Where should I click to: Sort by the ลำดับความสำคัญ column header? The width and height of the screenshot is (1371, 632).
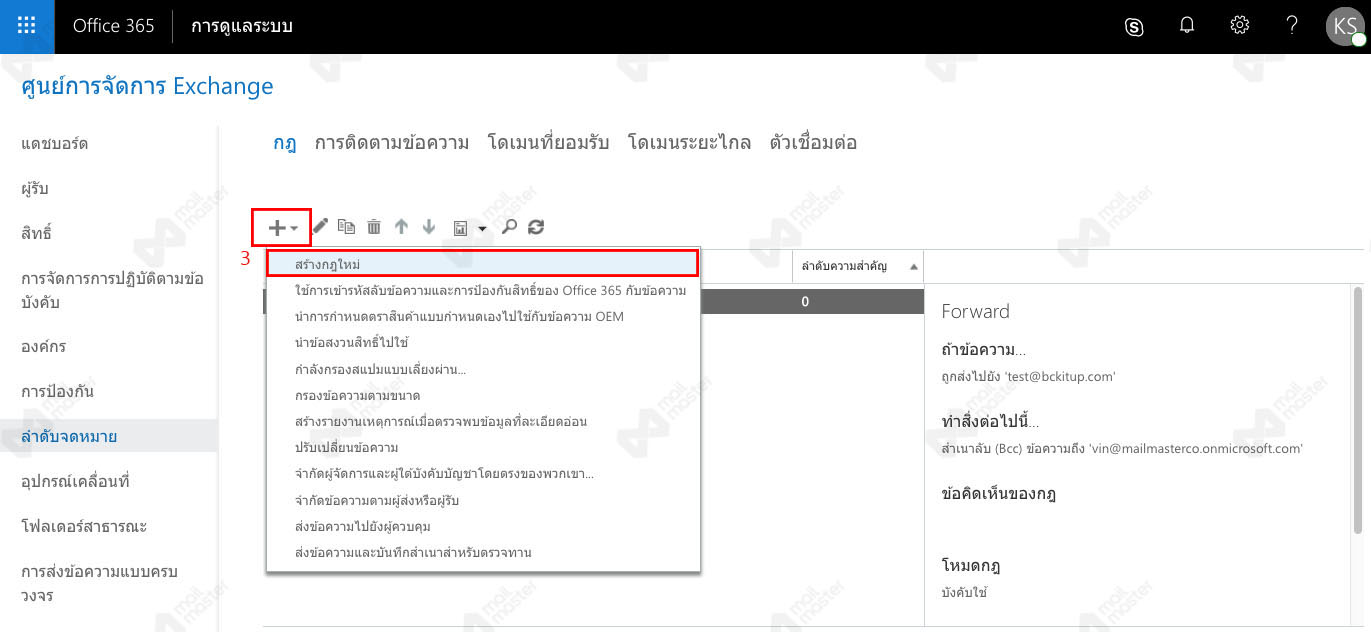click(858, 267)
